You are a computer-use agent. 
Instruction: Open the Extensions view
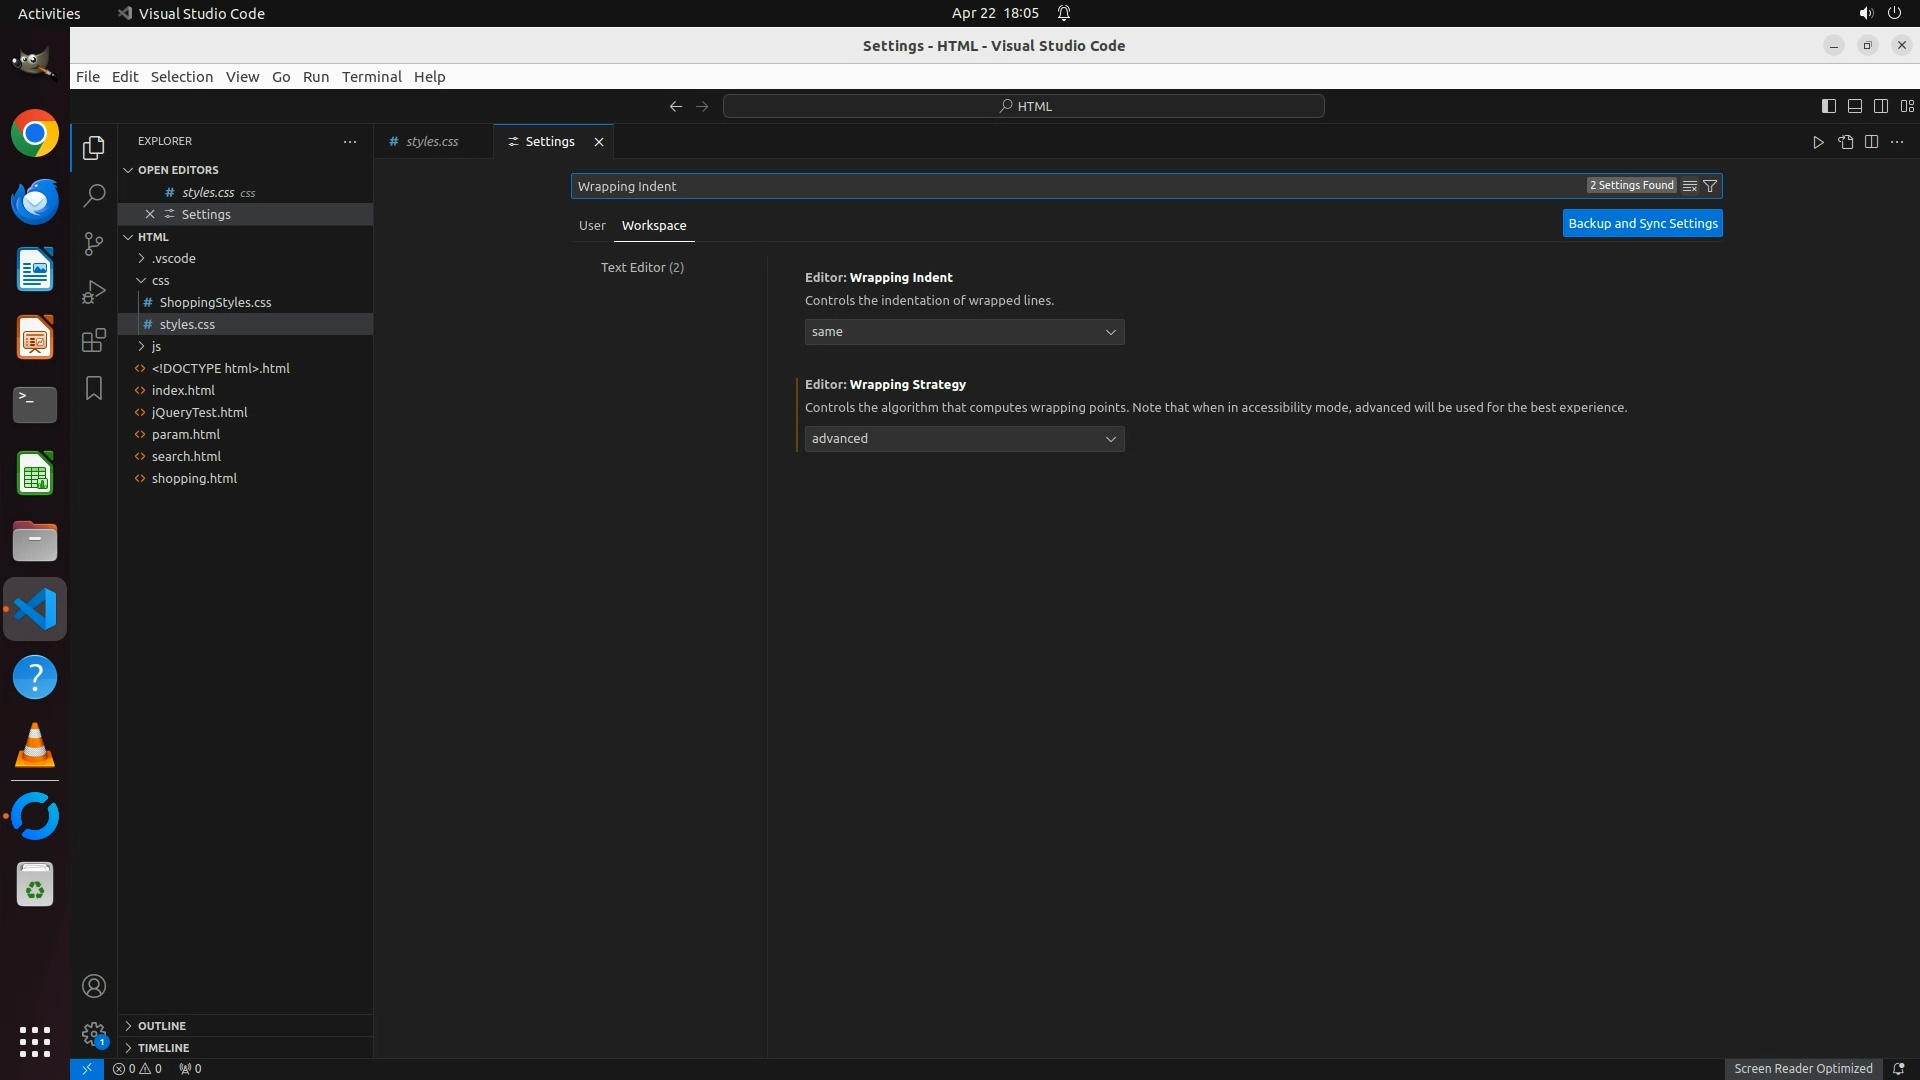tap(94, 340)
